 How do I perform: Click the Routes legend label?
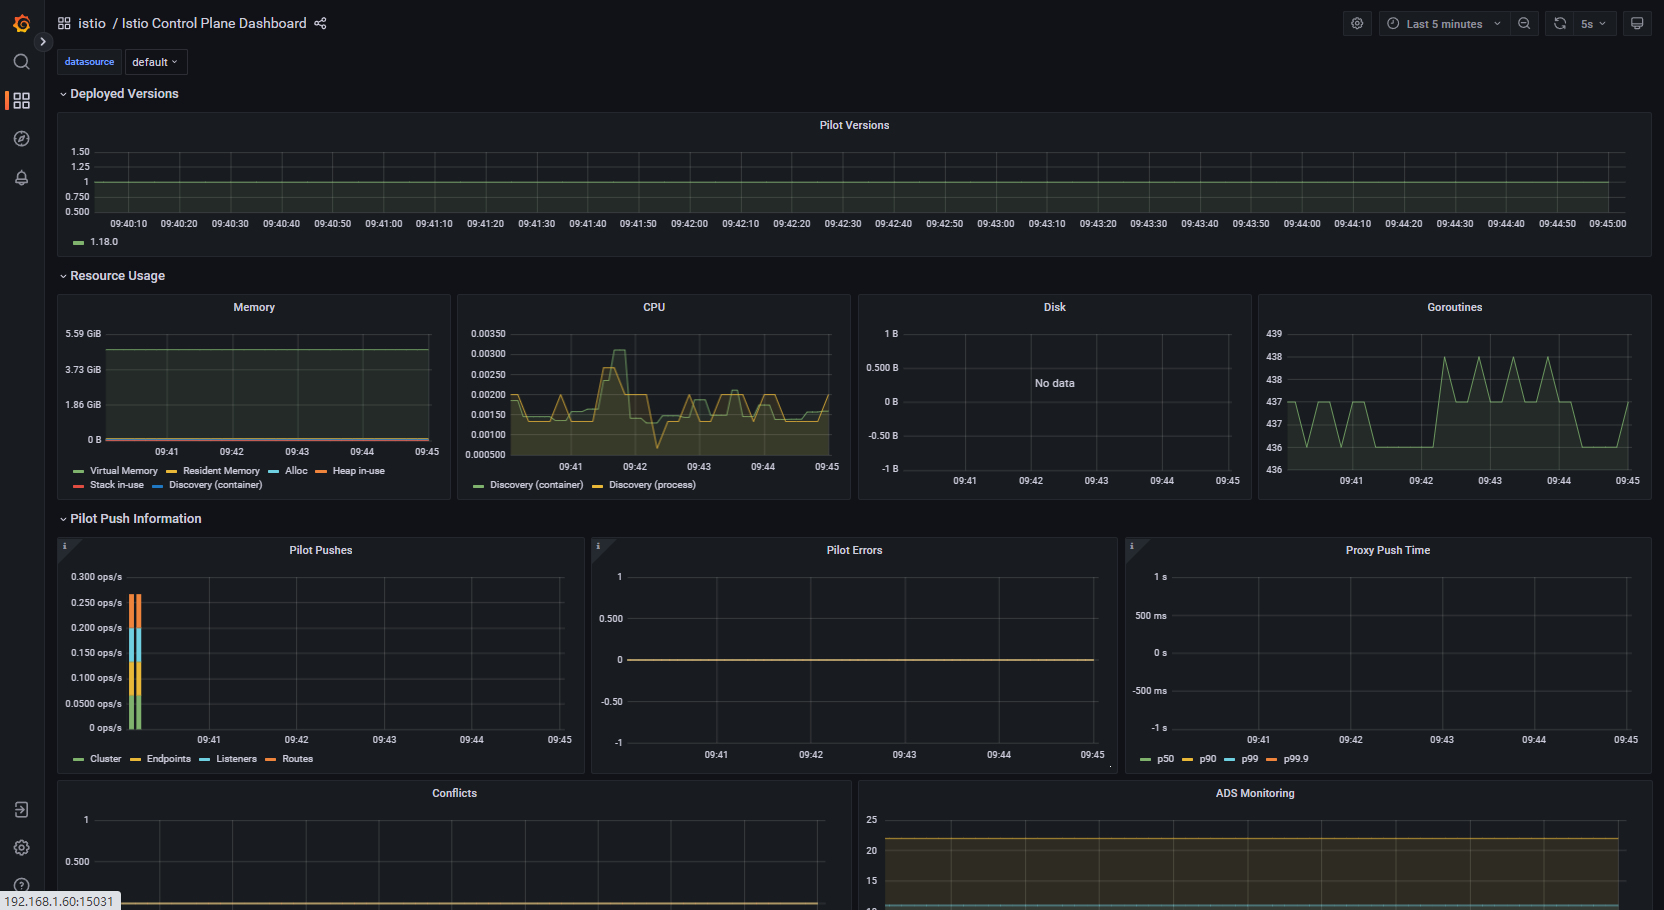click(x=298, y=759)
